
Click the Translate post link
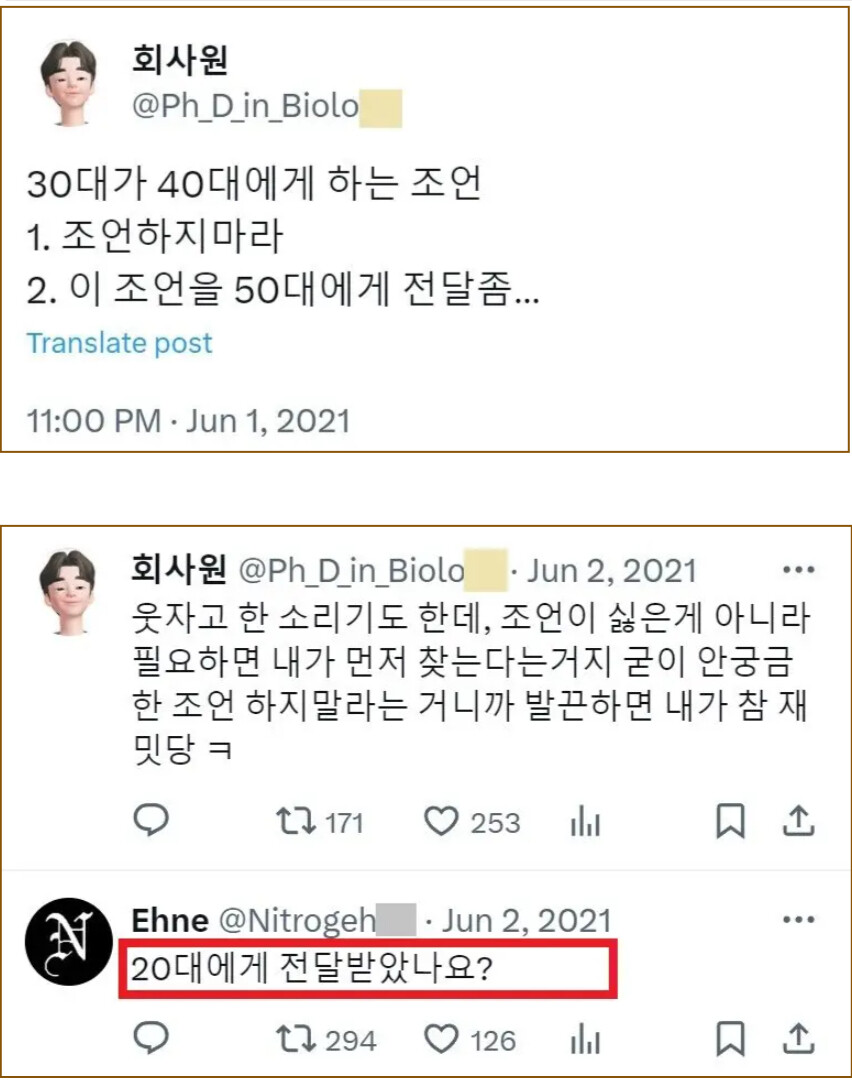click(119, 343)
